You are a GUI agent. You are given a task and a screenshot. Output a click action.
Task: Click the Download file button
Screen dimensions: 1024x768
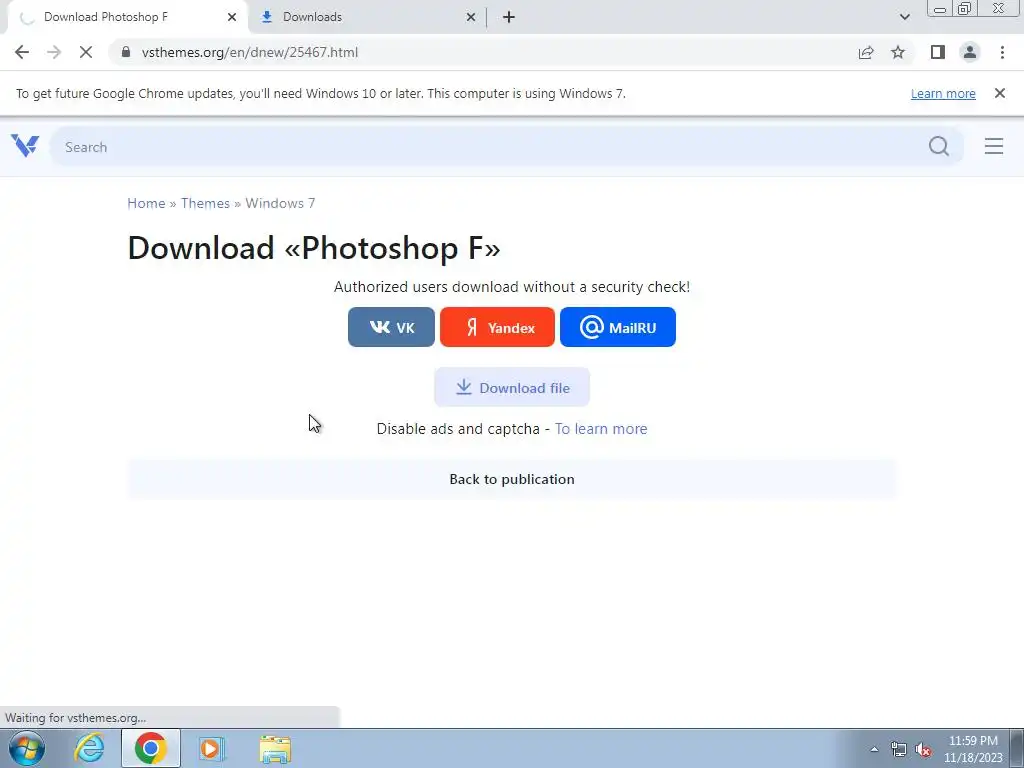coord(512,387)
